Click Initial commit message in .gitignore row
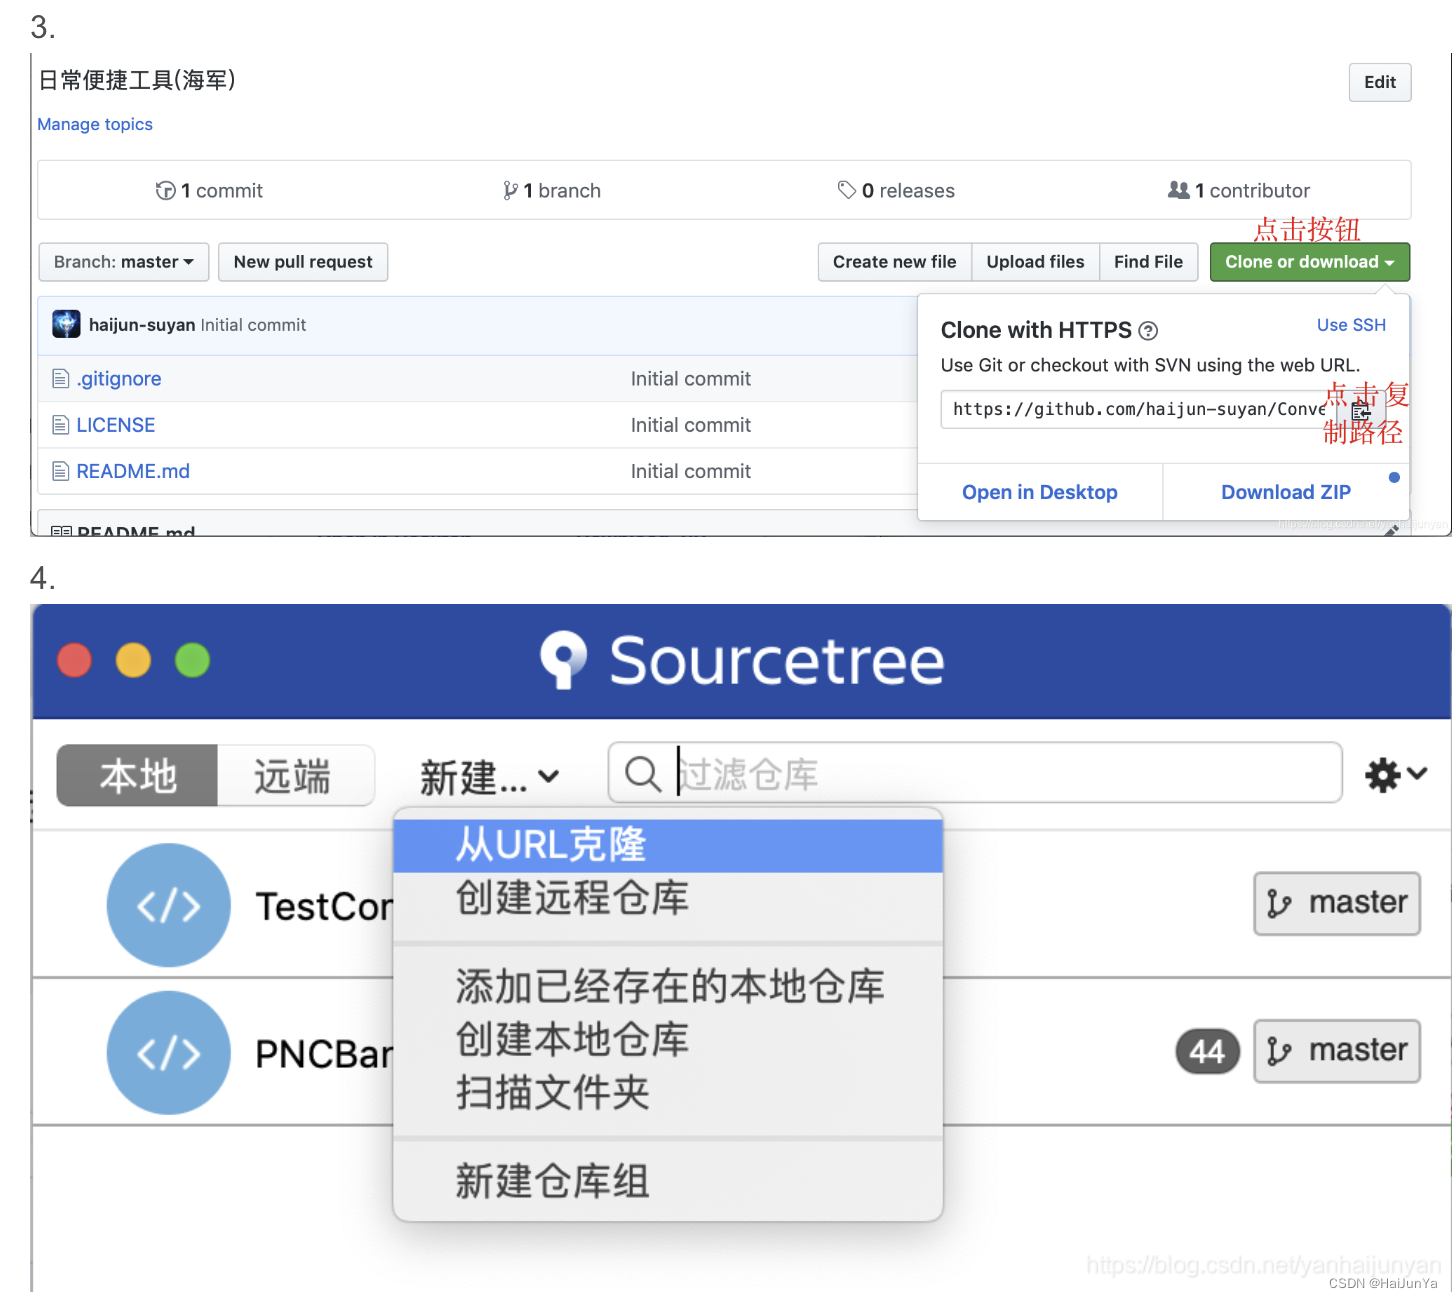The image size is (1452, 1298). [691, 379]
